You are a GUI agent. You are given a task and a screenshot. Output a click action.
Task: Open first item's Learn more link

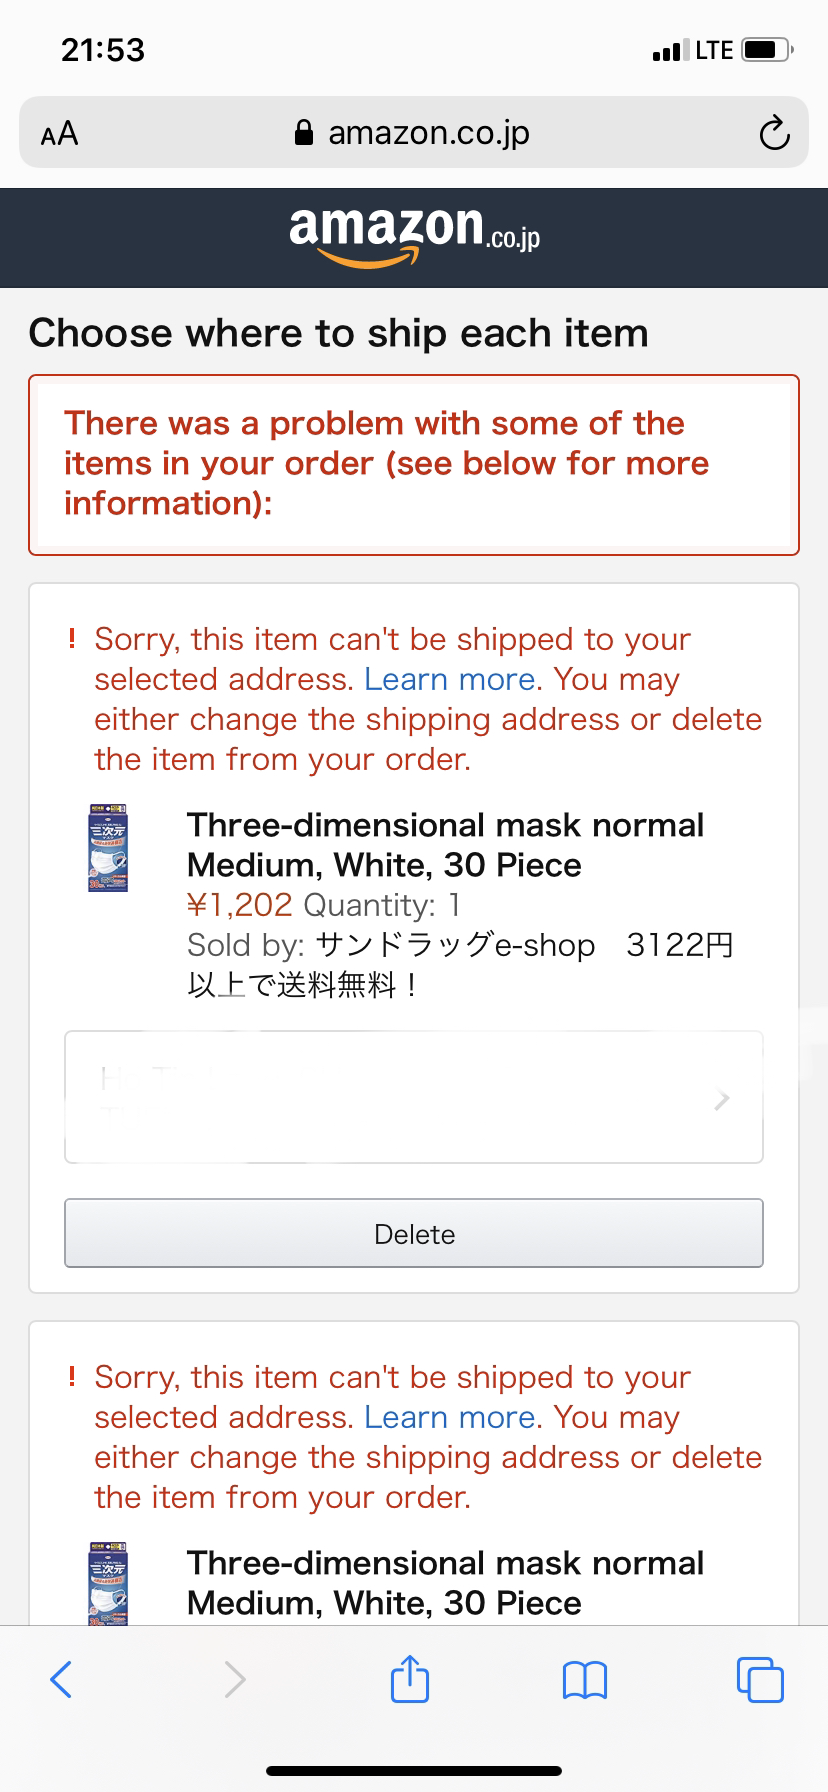point(450,679)
